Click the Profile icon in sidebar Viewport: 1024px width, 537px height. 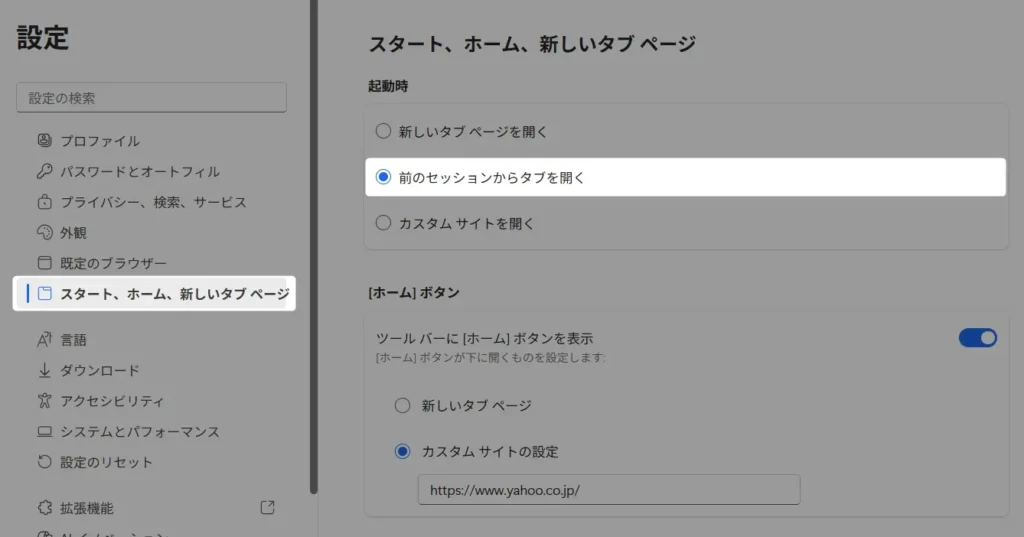44,141
